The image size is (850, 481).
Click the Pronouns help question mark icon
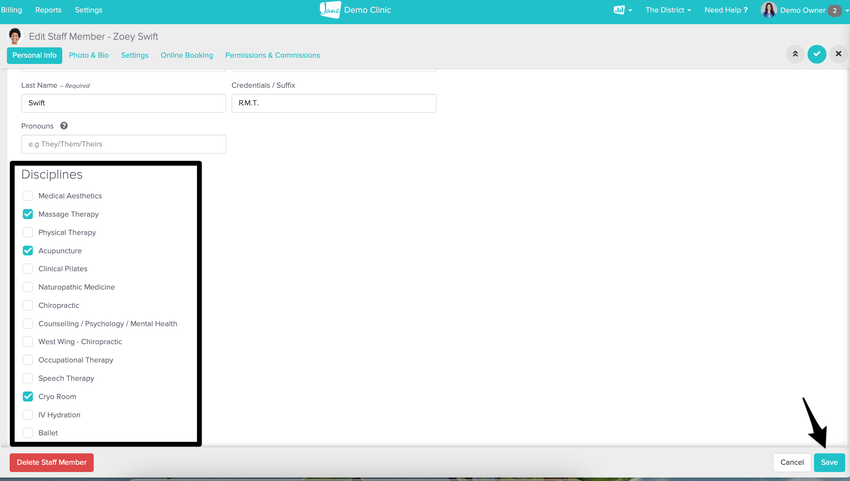point(64,126)
